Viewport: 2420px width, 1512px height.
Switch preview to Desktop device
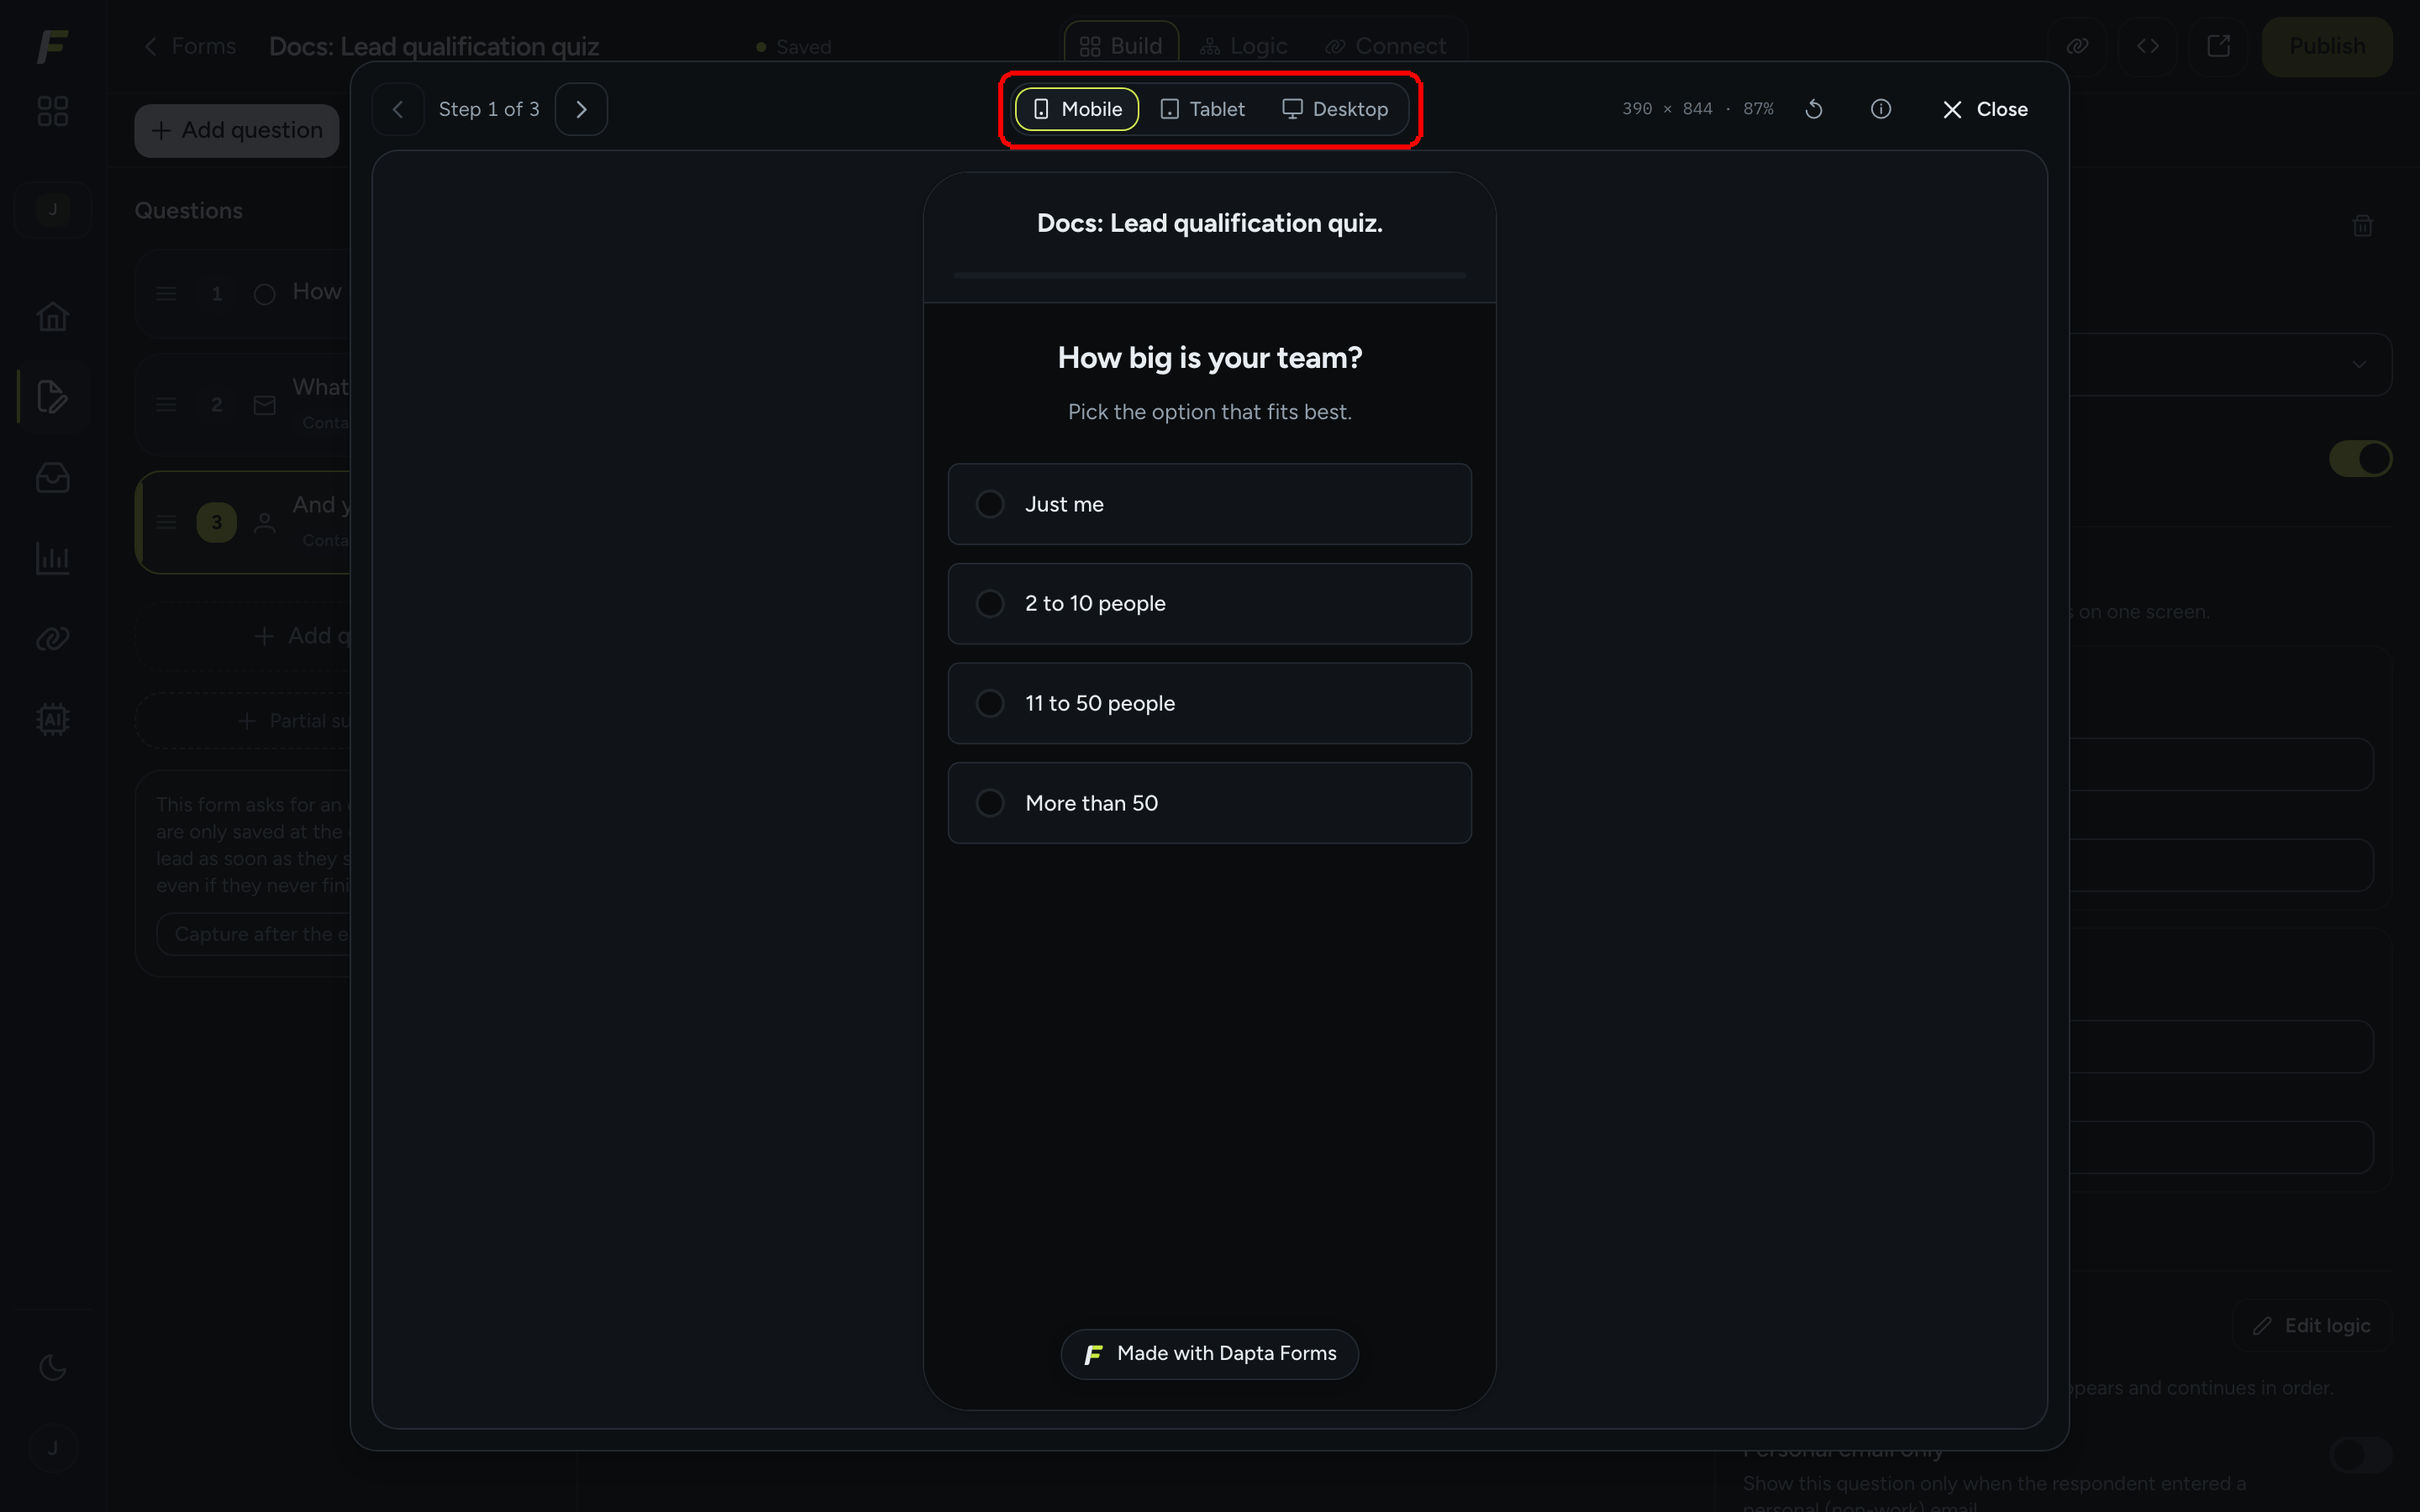coord(1335,109)
